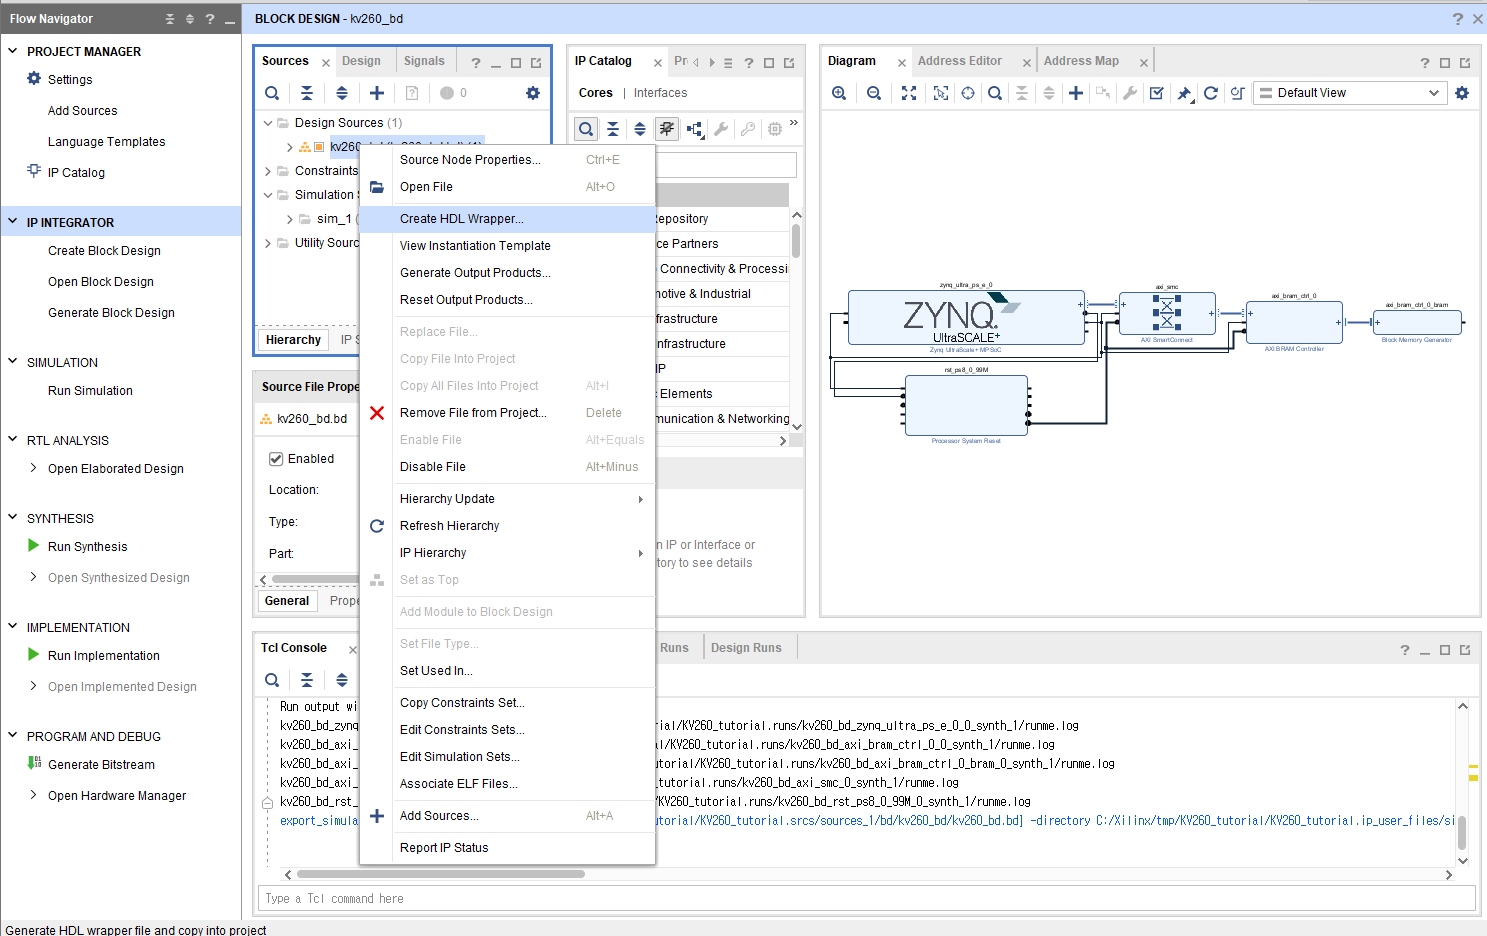Switch to Design tab in Sources
The height and width of the screenshot is (936, 1487).
click(x=361, y=61)
